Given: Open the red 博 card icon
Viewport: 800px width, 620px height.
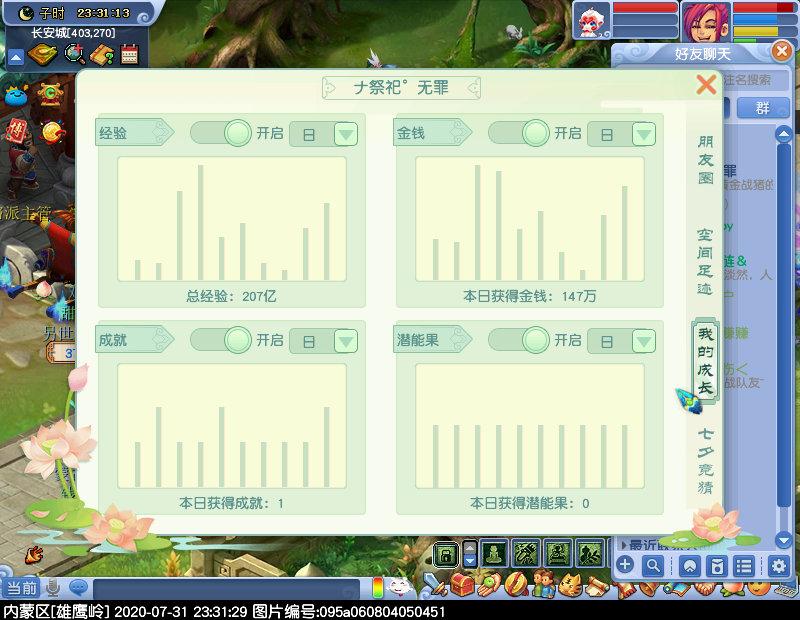Looking at the screenshot, I should [x=16, y=132].
